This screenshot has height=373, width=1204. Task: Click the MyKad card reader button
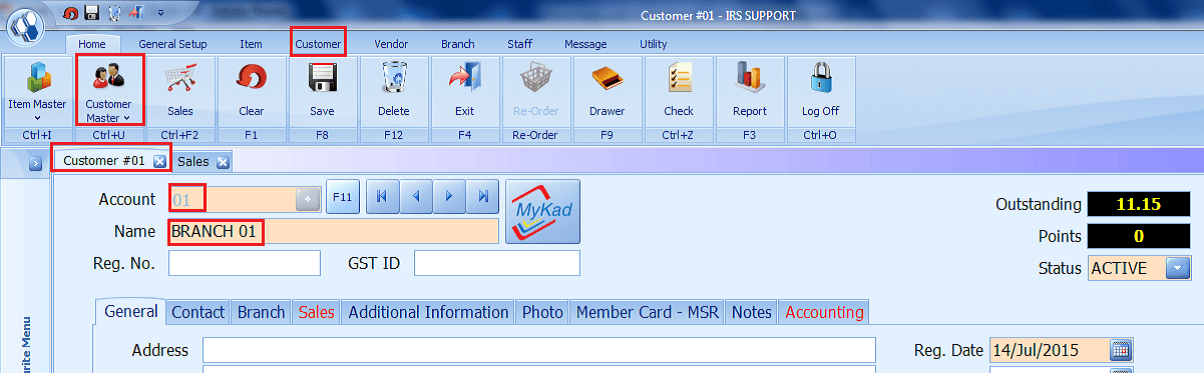click(x=542, y=212)
